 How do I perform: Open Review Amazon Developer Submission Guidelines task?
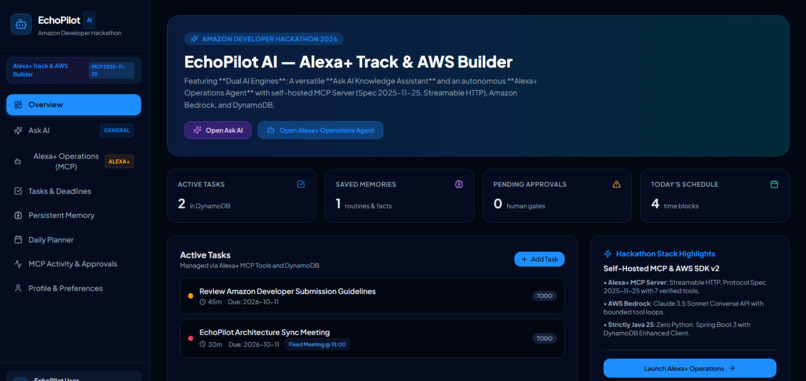click(x=372, y=296)
